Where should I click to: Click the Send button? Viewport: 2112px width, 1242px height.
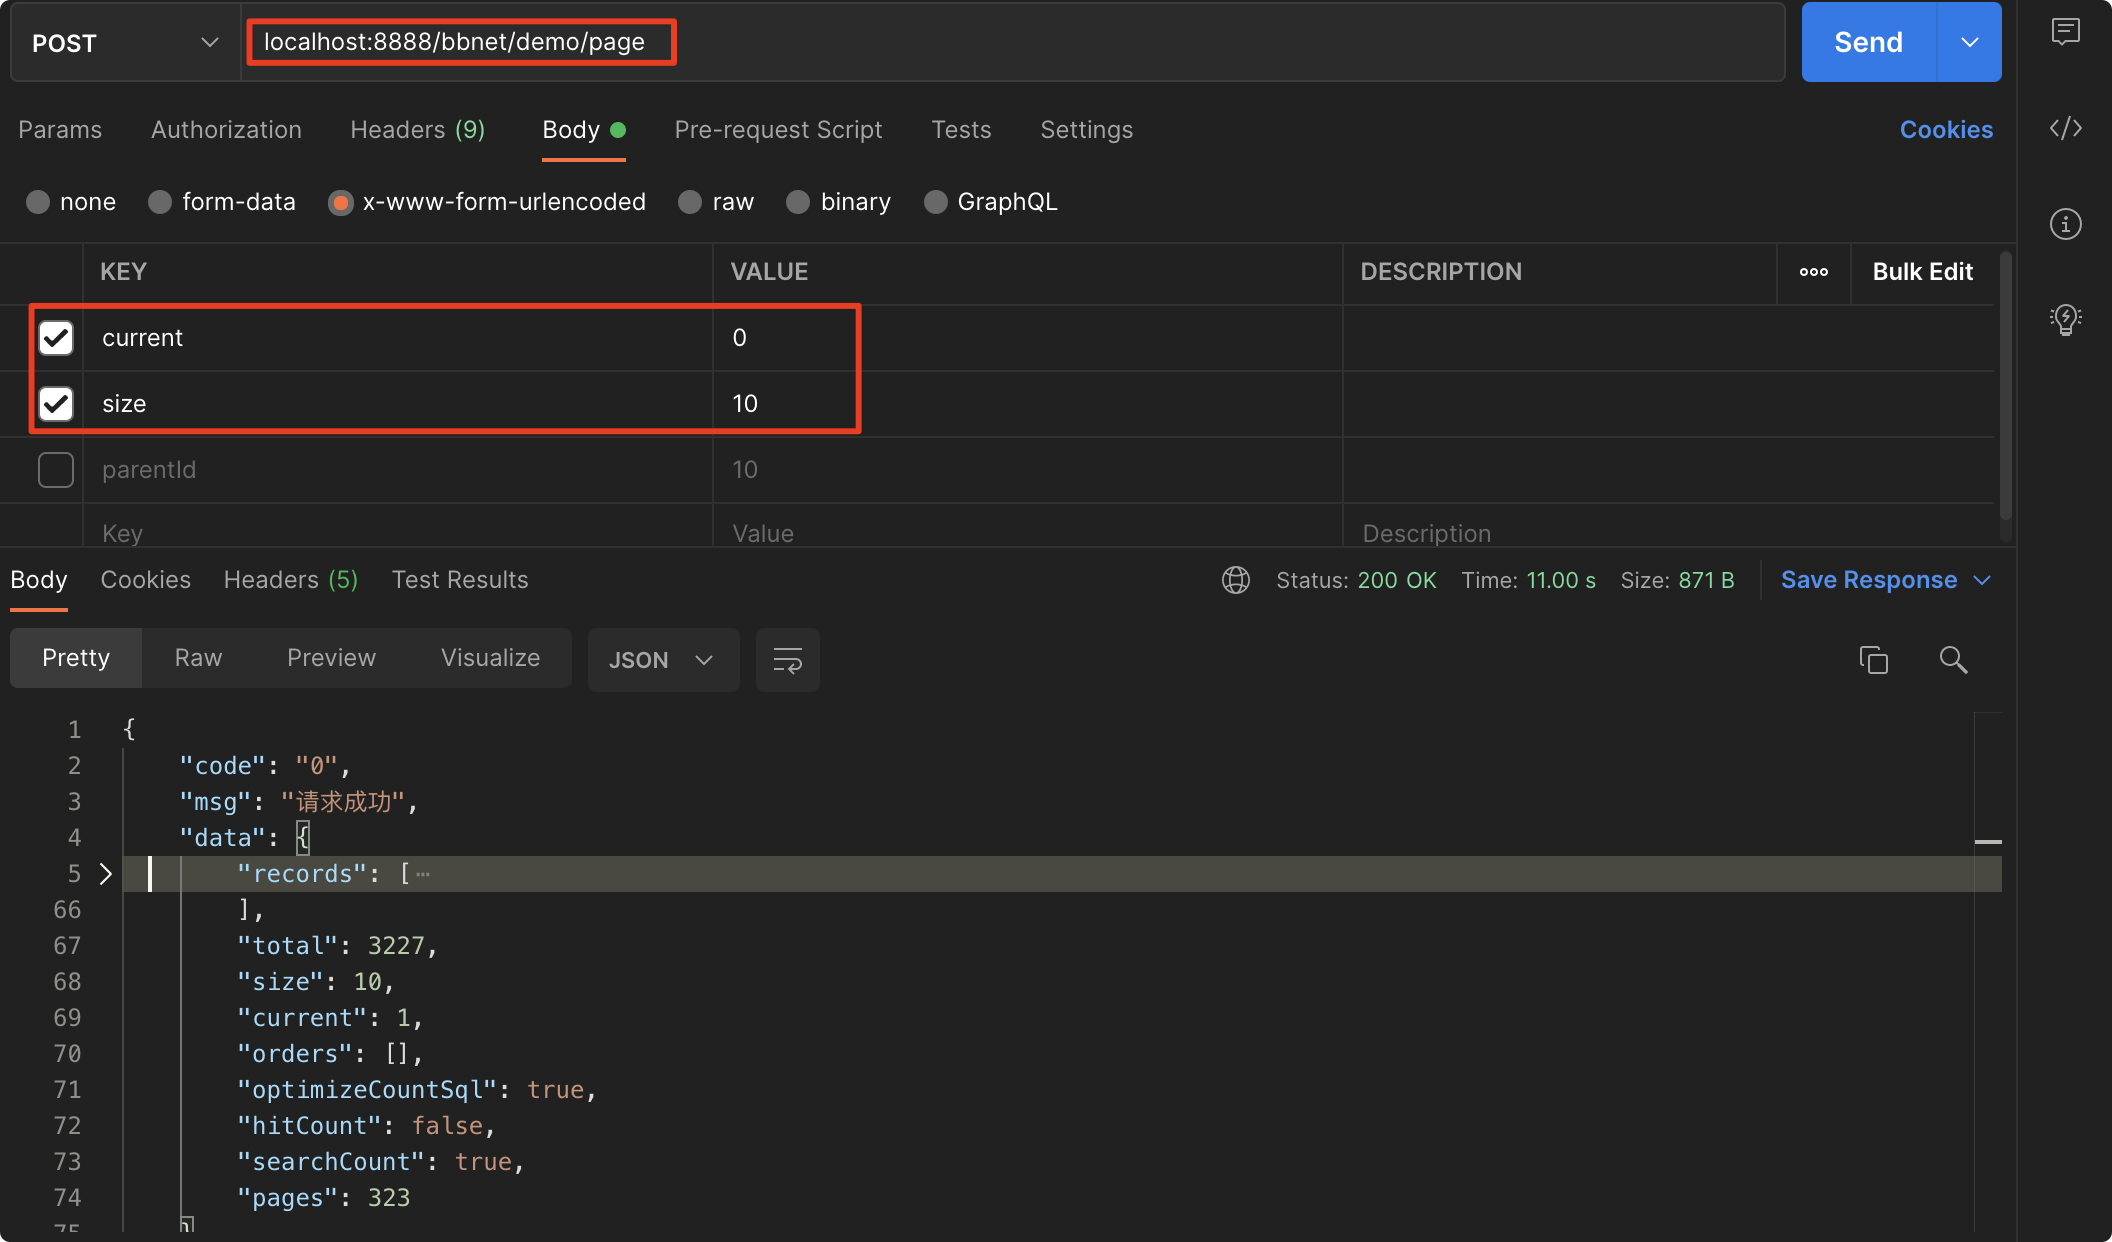click(x=1868, y=42)
